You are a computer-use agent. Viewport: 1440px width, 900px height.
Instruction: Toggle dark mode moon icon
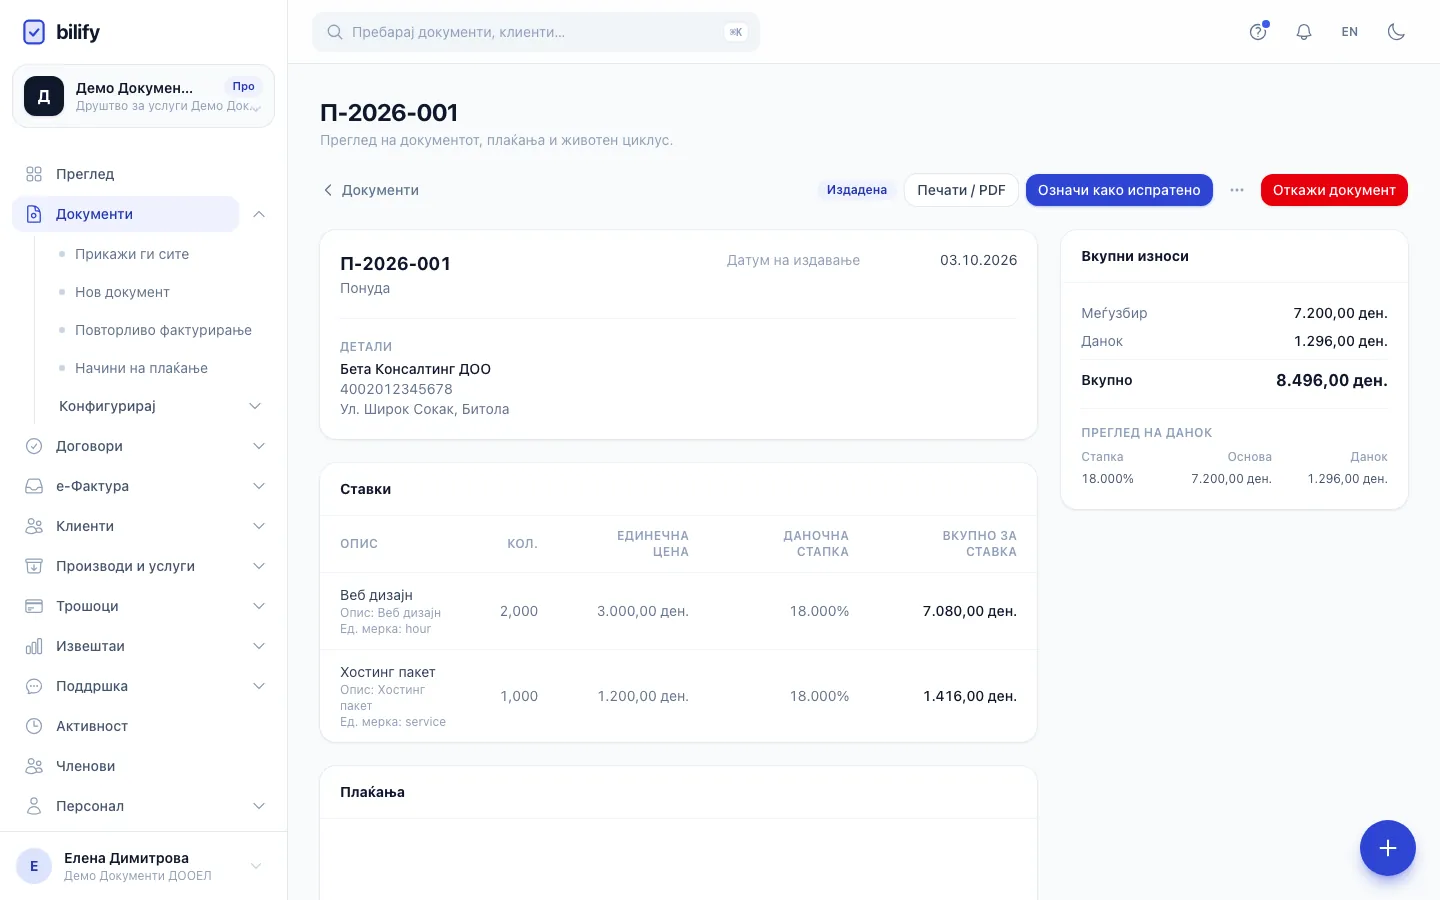tap(1396, 32)
